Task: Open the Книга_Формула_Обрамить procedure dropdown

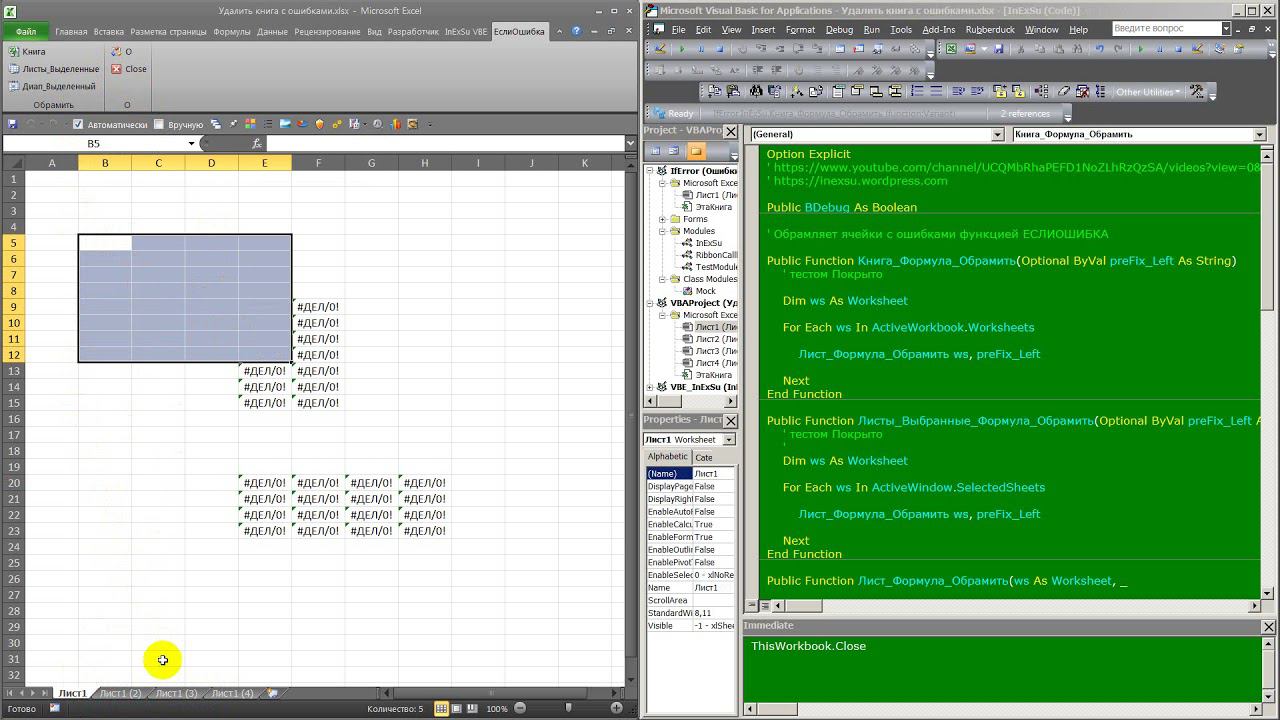Action: (1259, 134)
